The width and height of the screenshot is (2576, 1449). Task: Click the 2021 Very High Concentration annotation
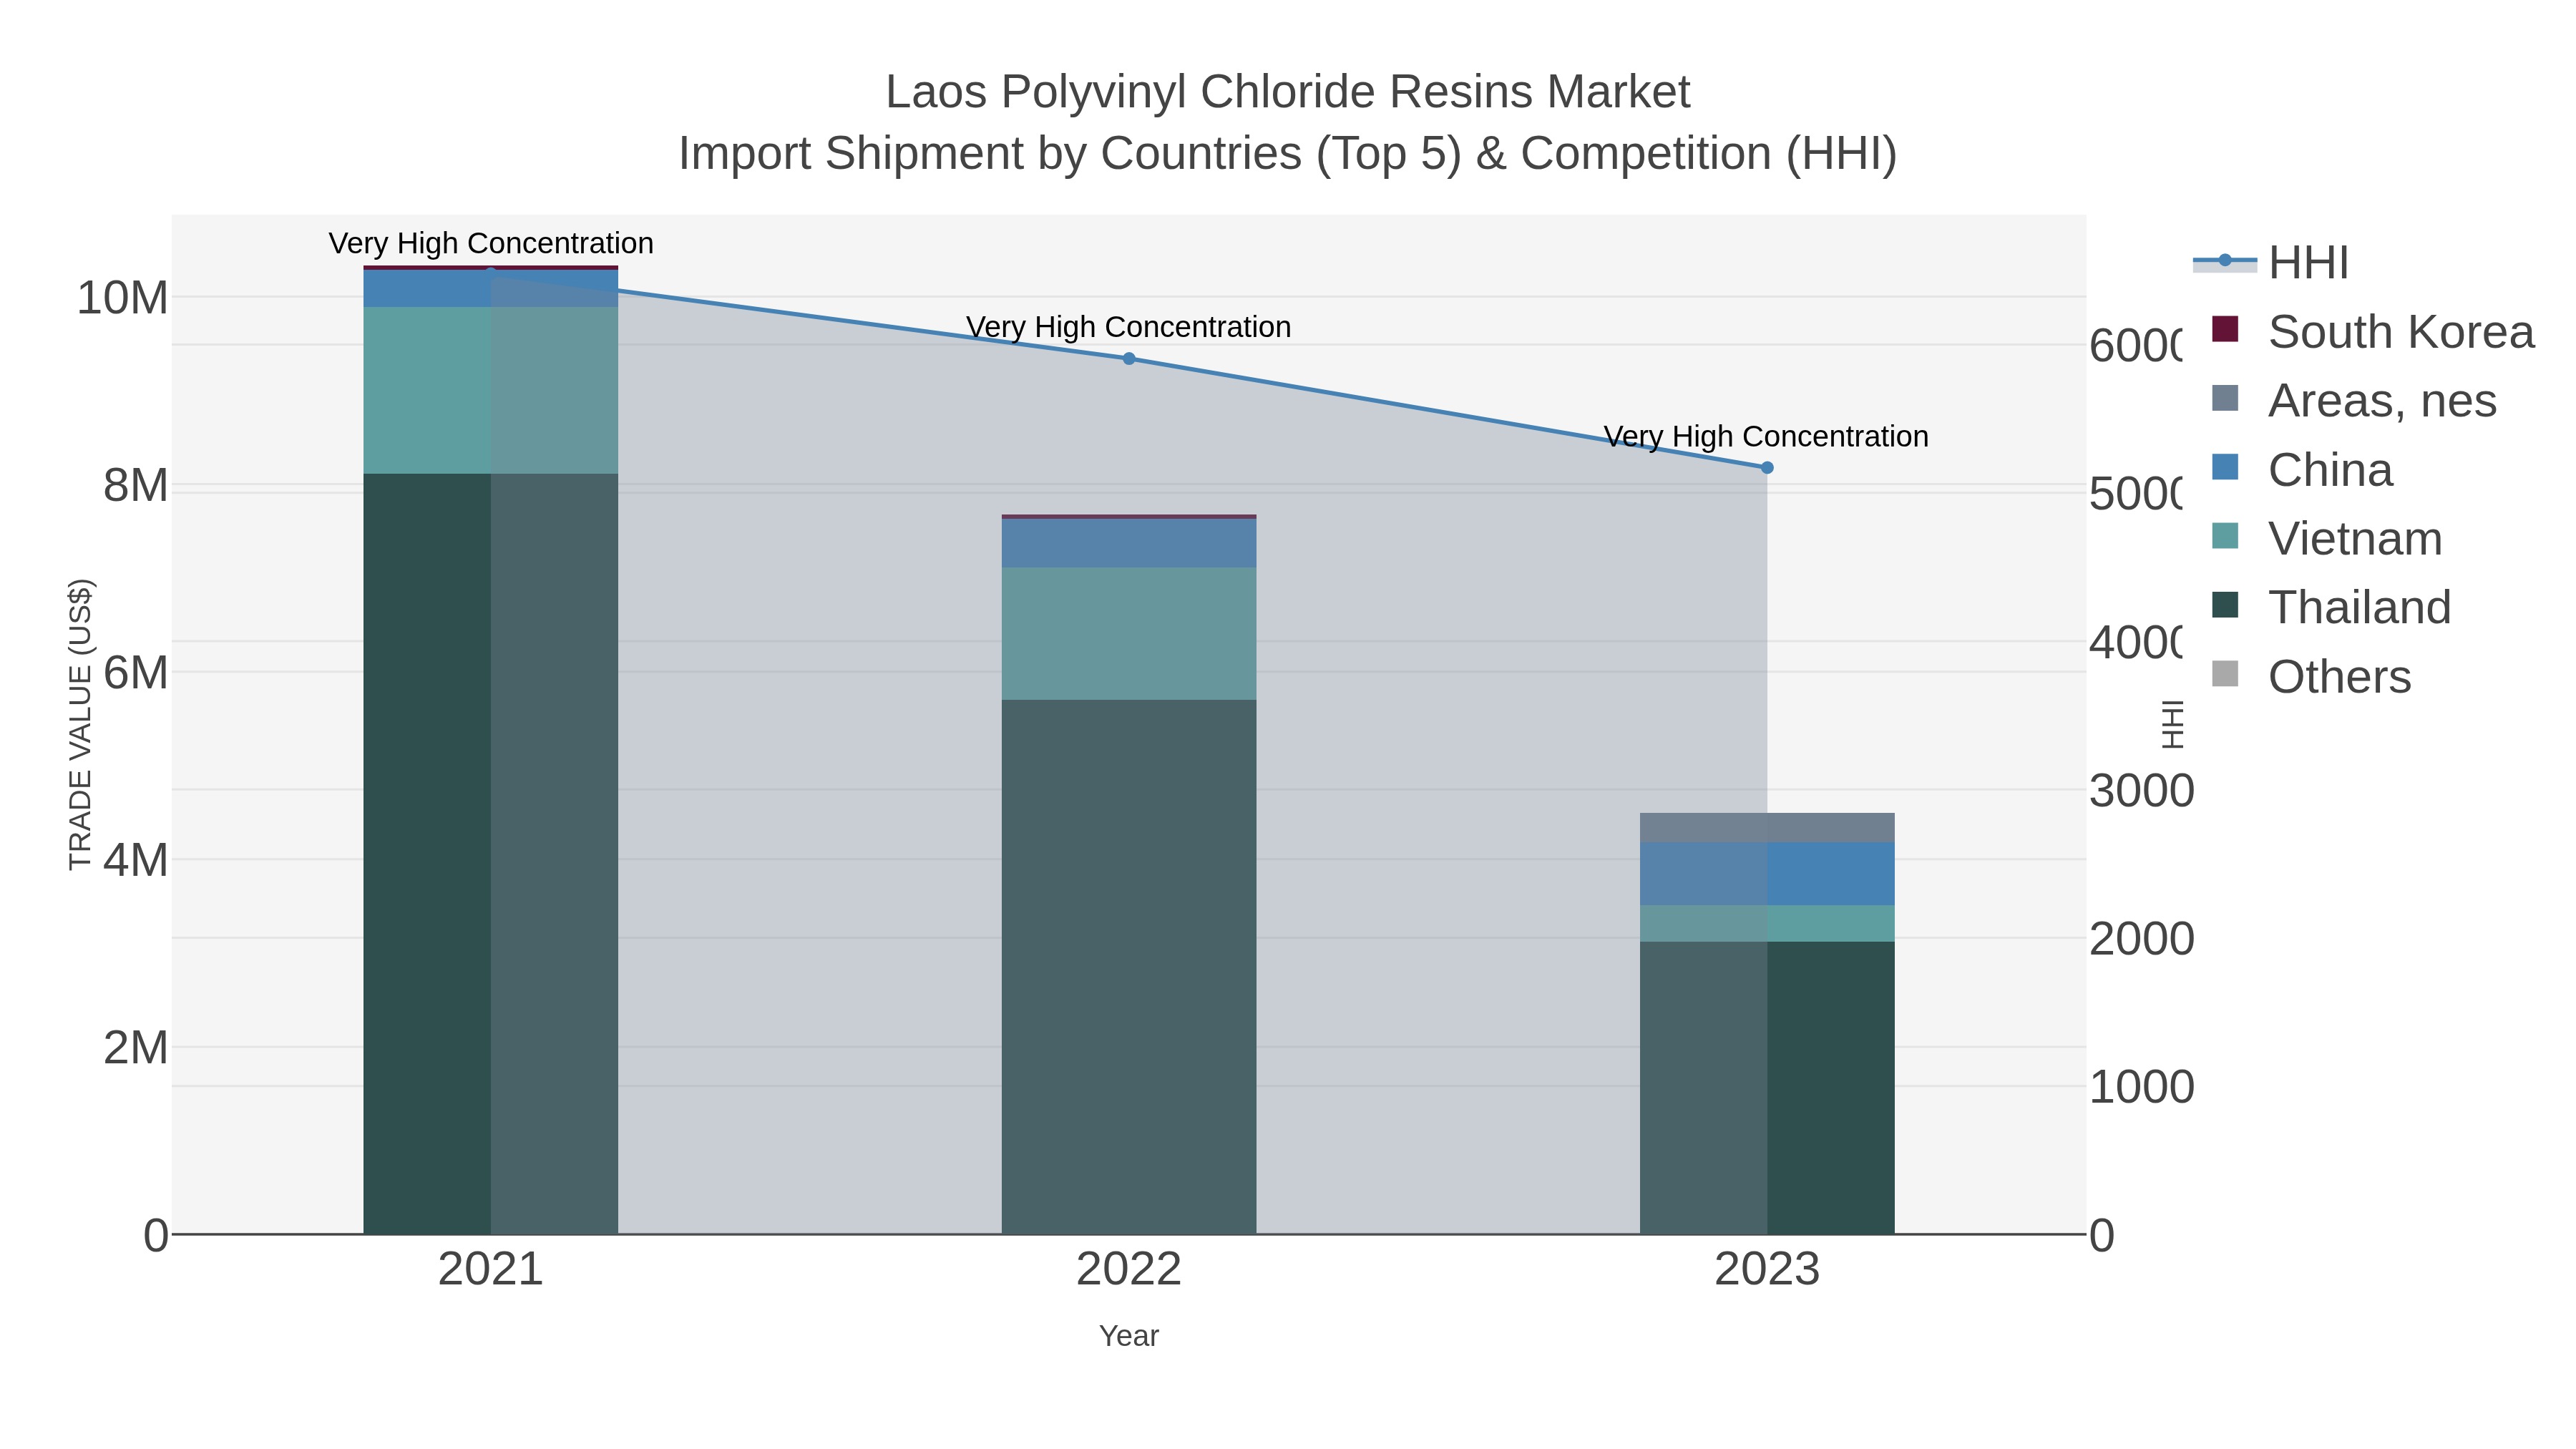click(491, 243)
